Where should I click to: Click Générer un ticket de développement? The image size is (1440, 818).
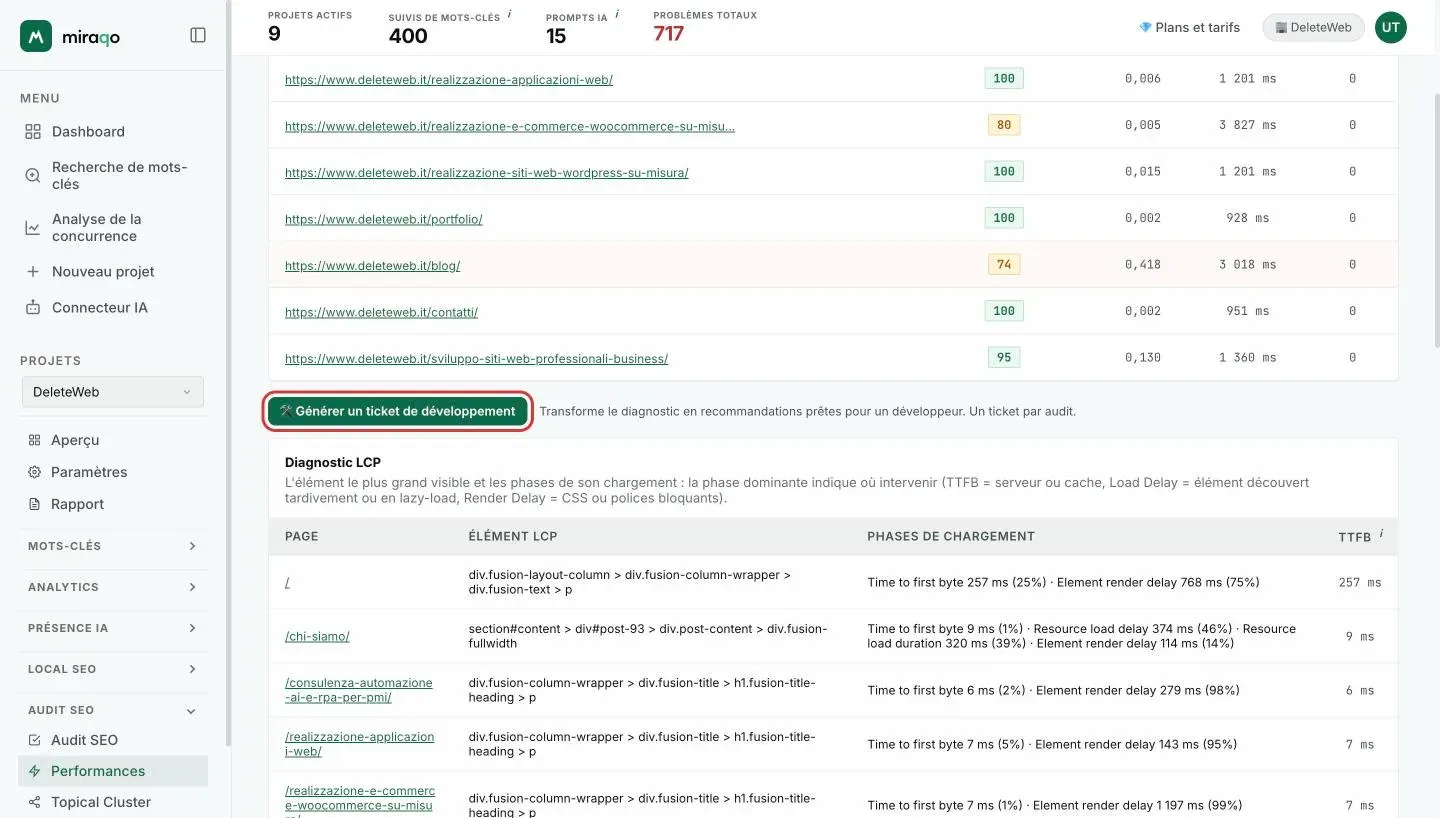click(x=397, y=411)
